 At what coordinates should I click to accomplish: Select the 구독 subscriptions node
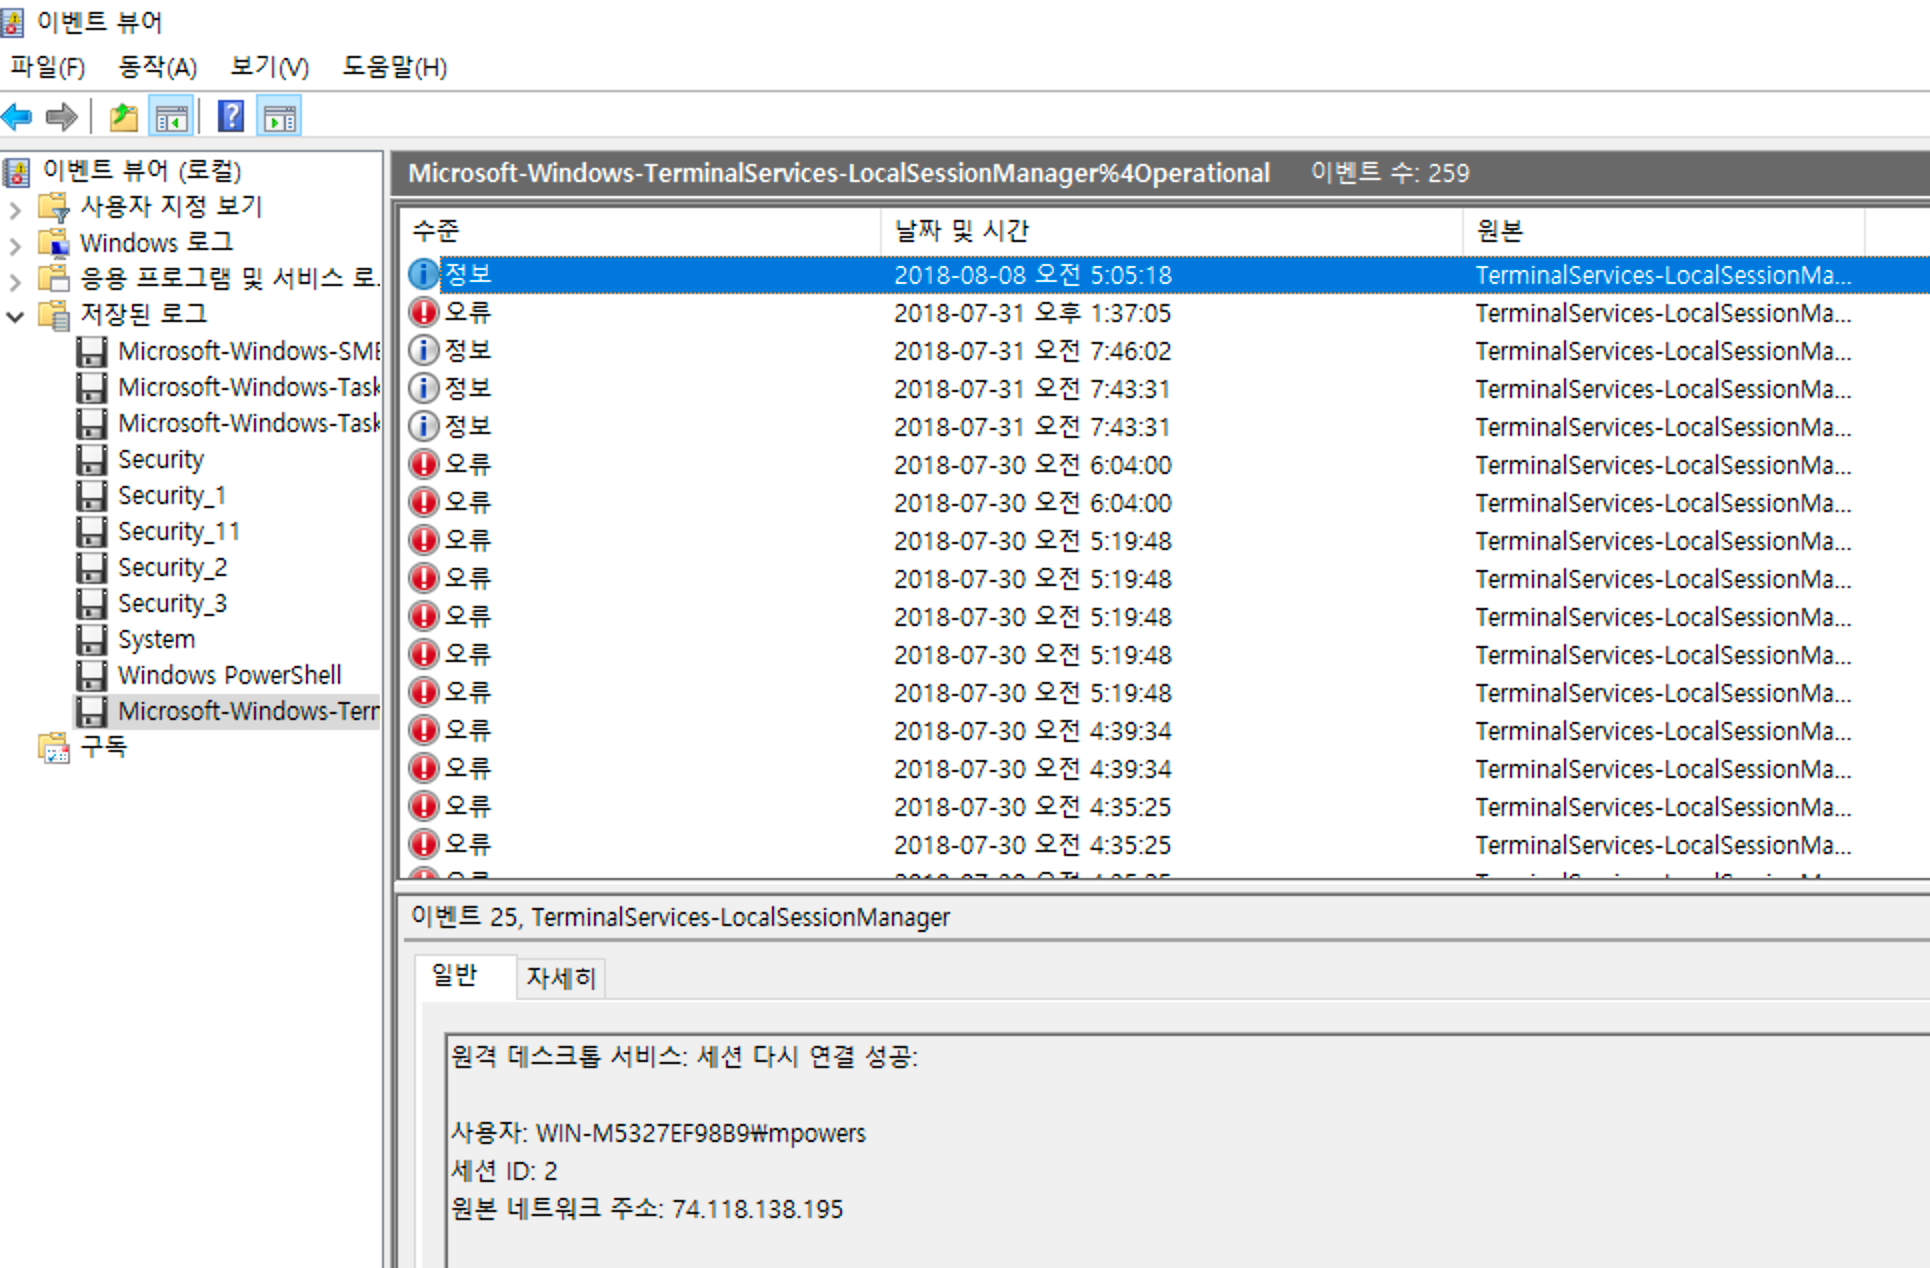click(103, 747)
